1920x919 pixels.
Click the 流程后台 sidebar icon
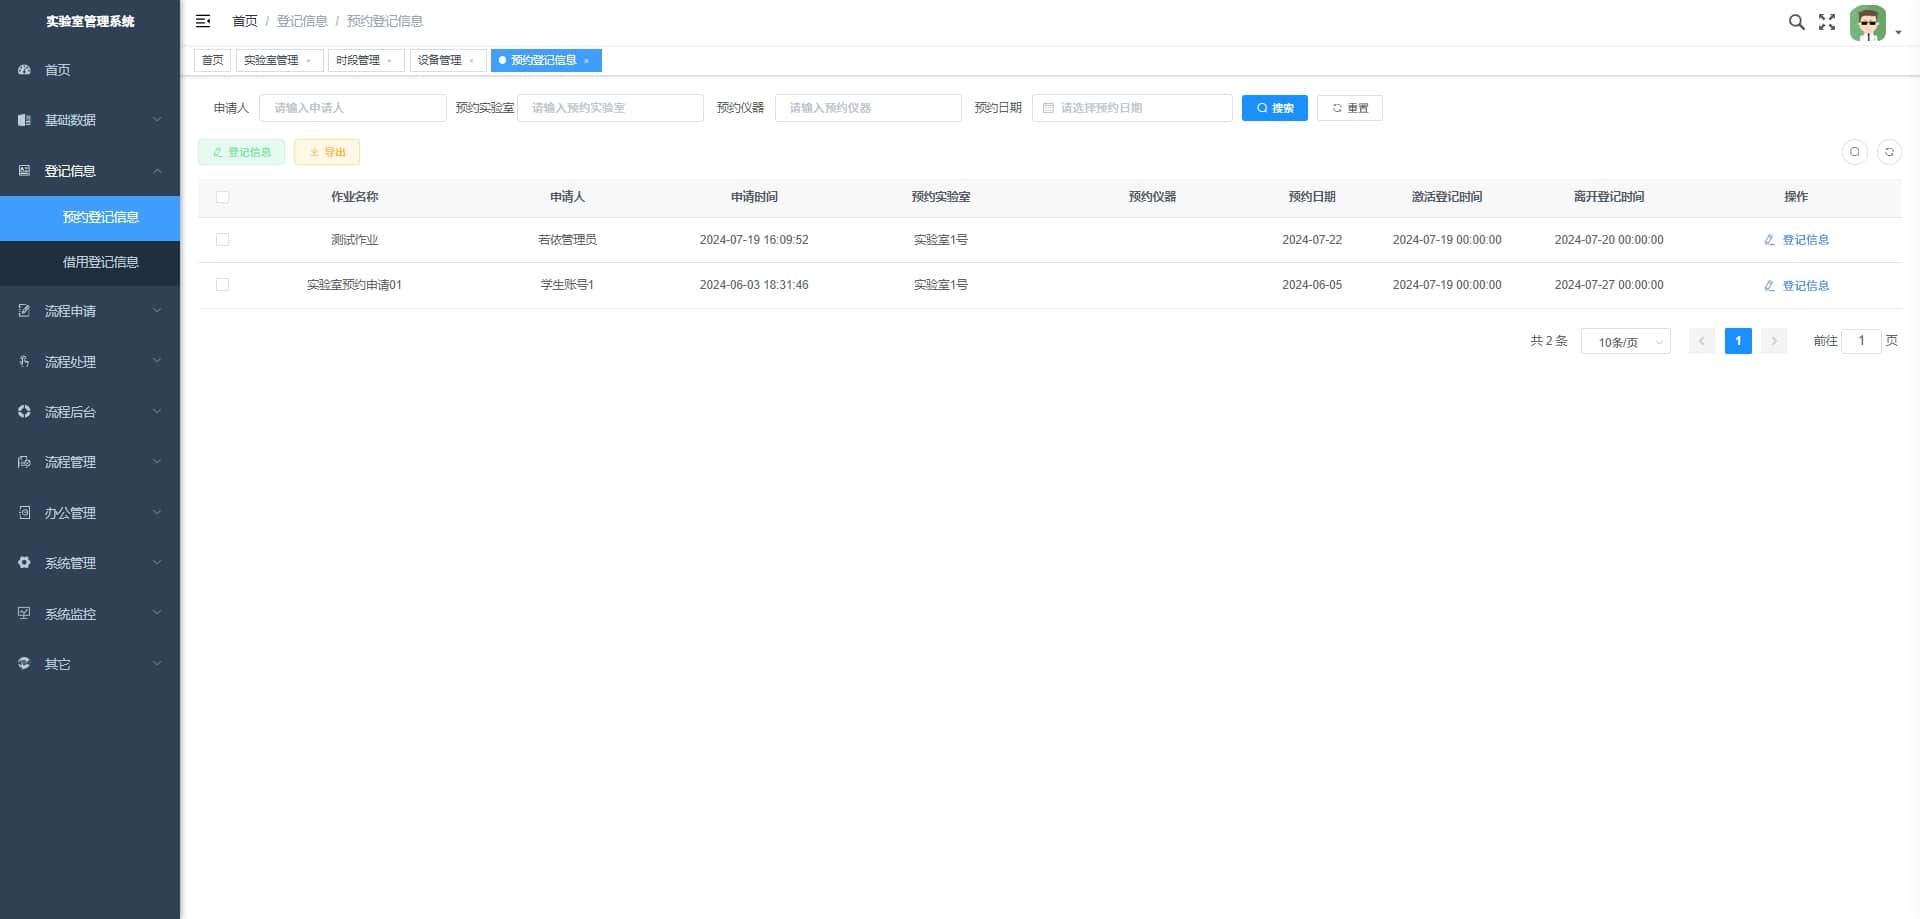point(24,412)
